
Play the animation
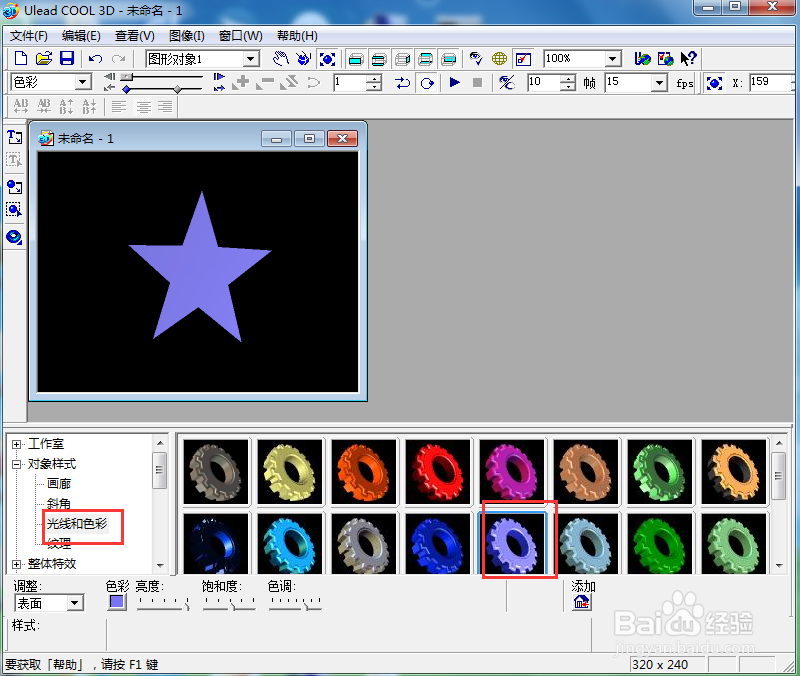coord(454,82)
